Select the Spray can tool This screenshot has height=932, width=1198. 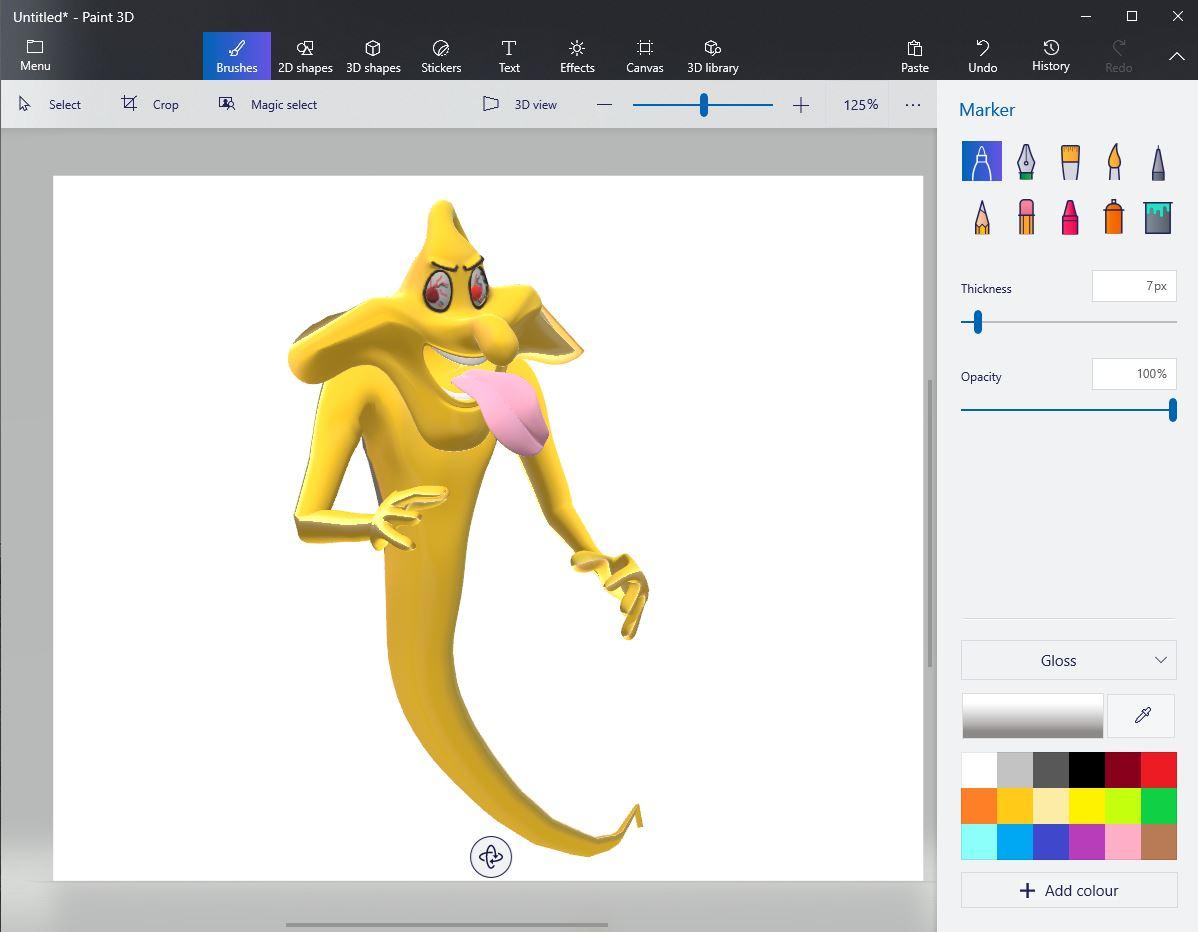point(1114,217)
